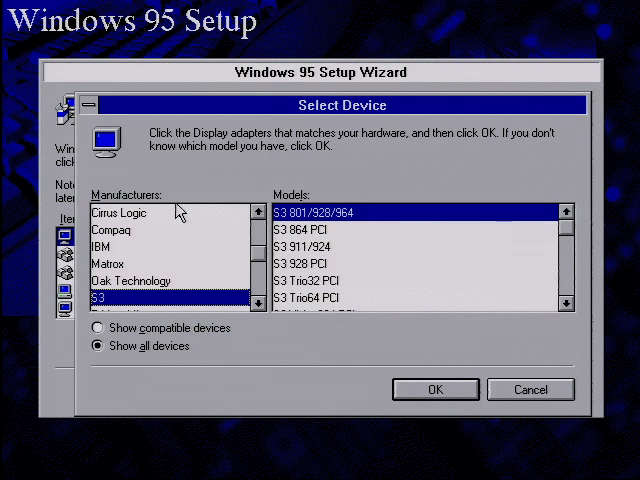This screenshot has width=640, height=480.
Task: Click the computer icon second from bottom in wizard item list
Action: coord(65,291)
